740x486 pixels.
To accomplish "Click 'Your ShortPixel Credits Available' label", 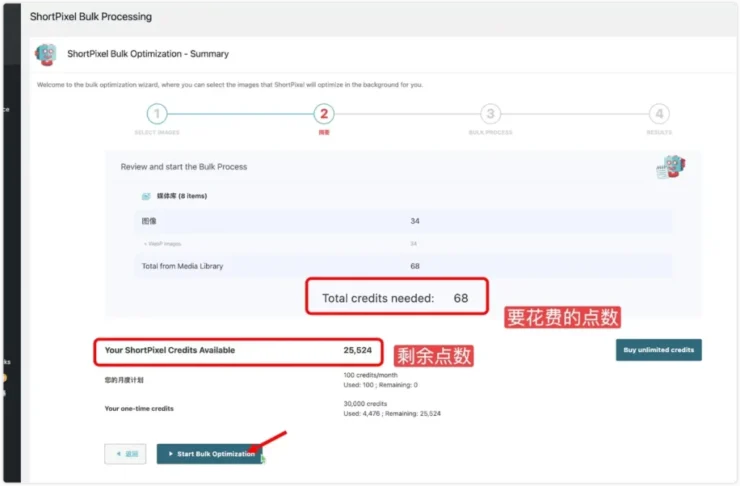I will click(170, 350).
